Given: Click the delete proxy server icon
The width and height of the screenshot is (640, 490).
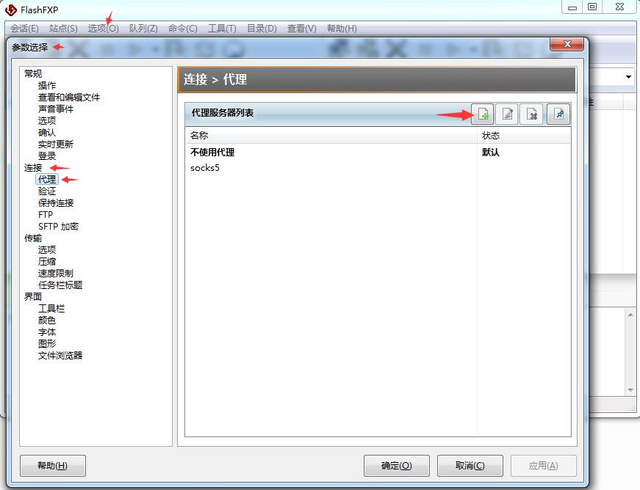Looking at the screenshot, I should tap(532, 114).
